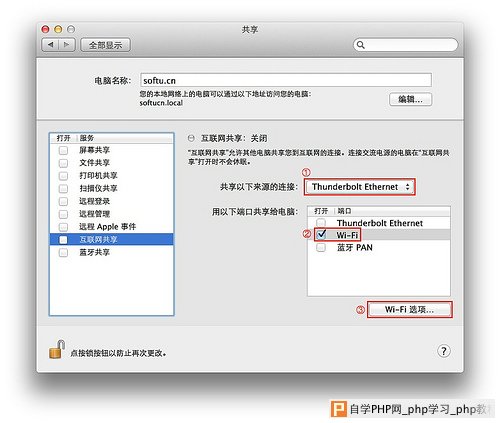Select 蓝牙共享 in the services list

(111, 252)
